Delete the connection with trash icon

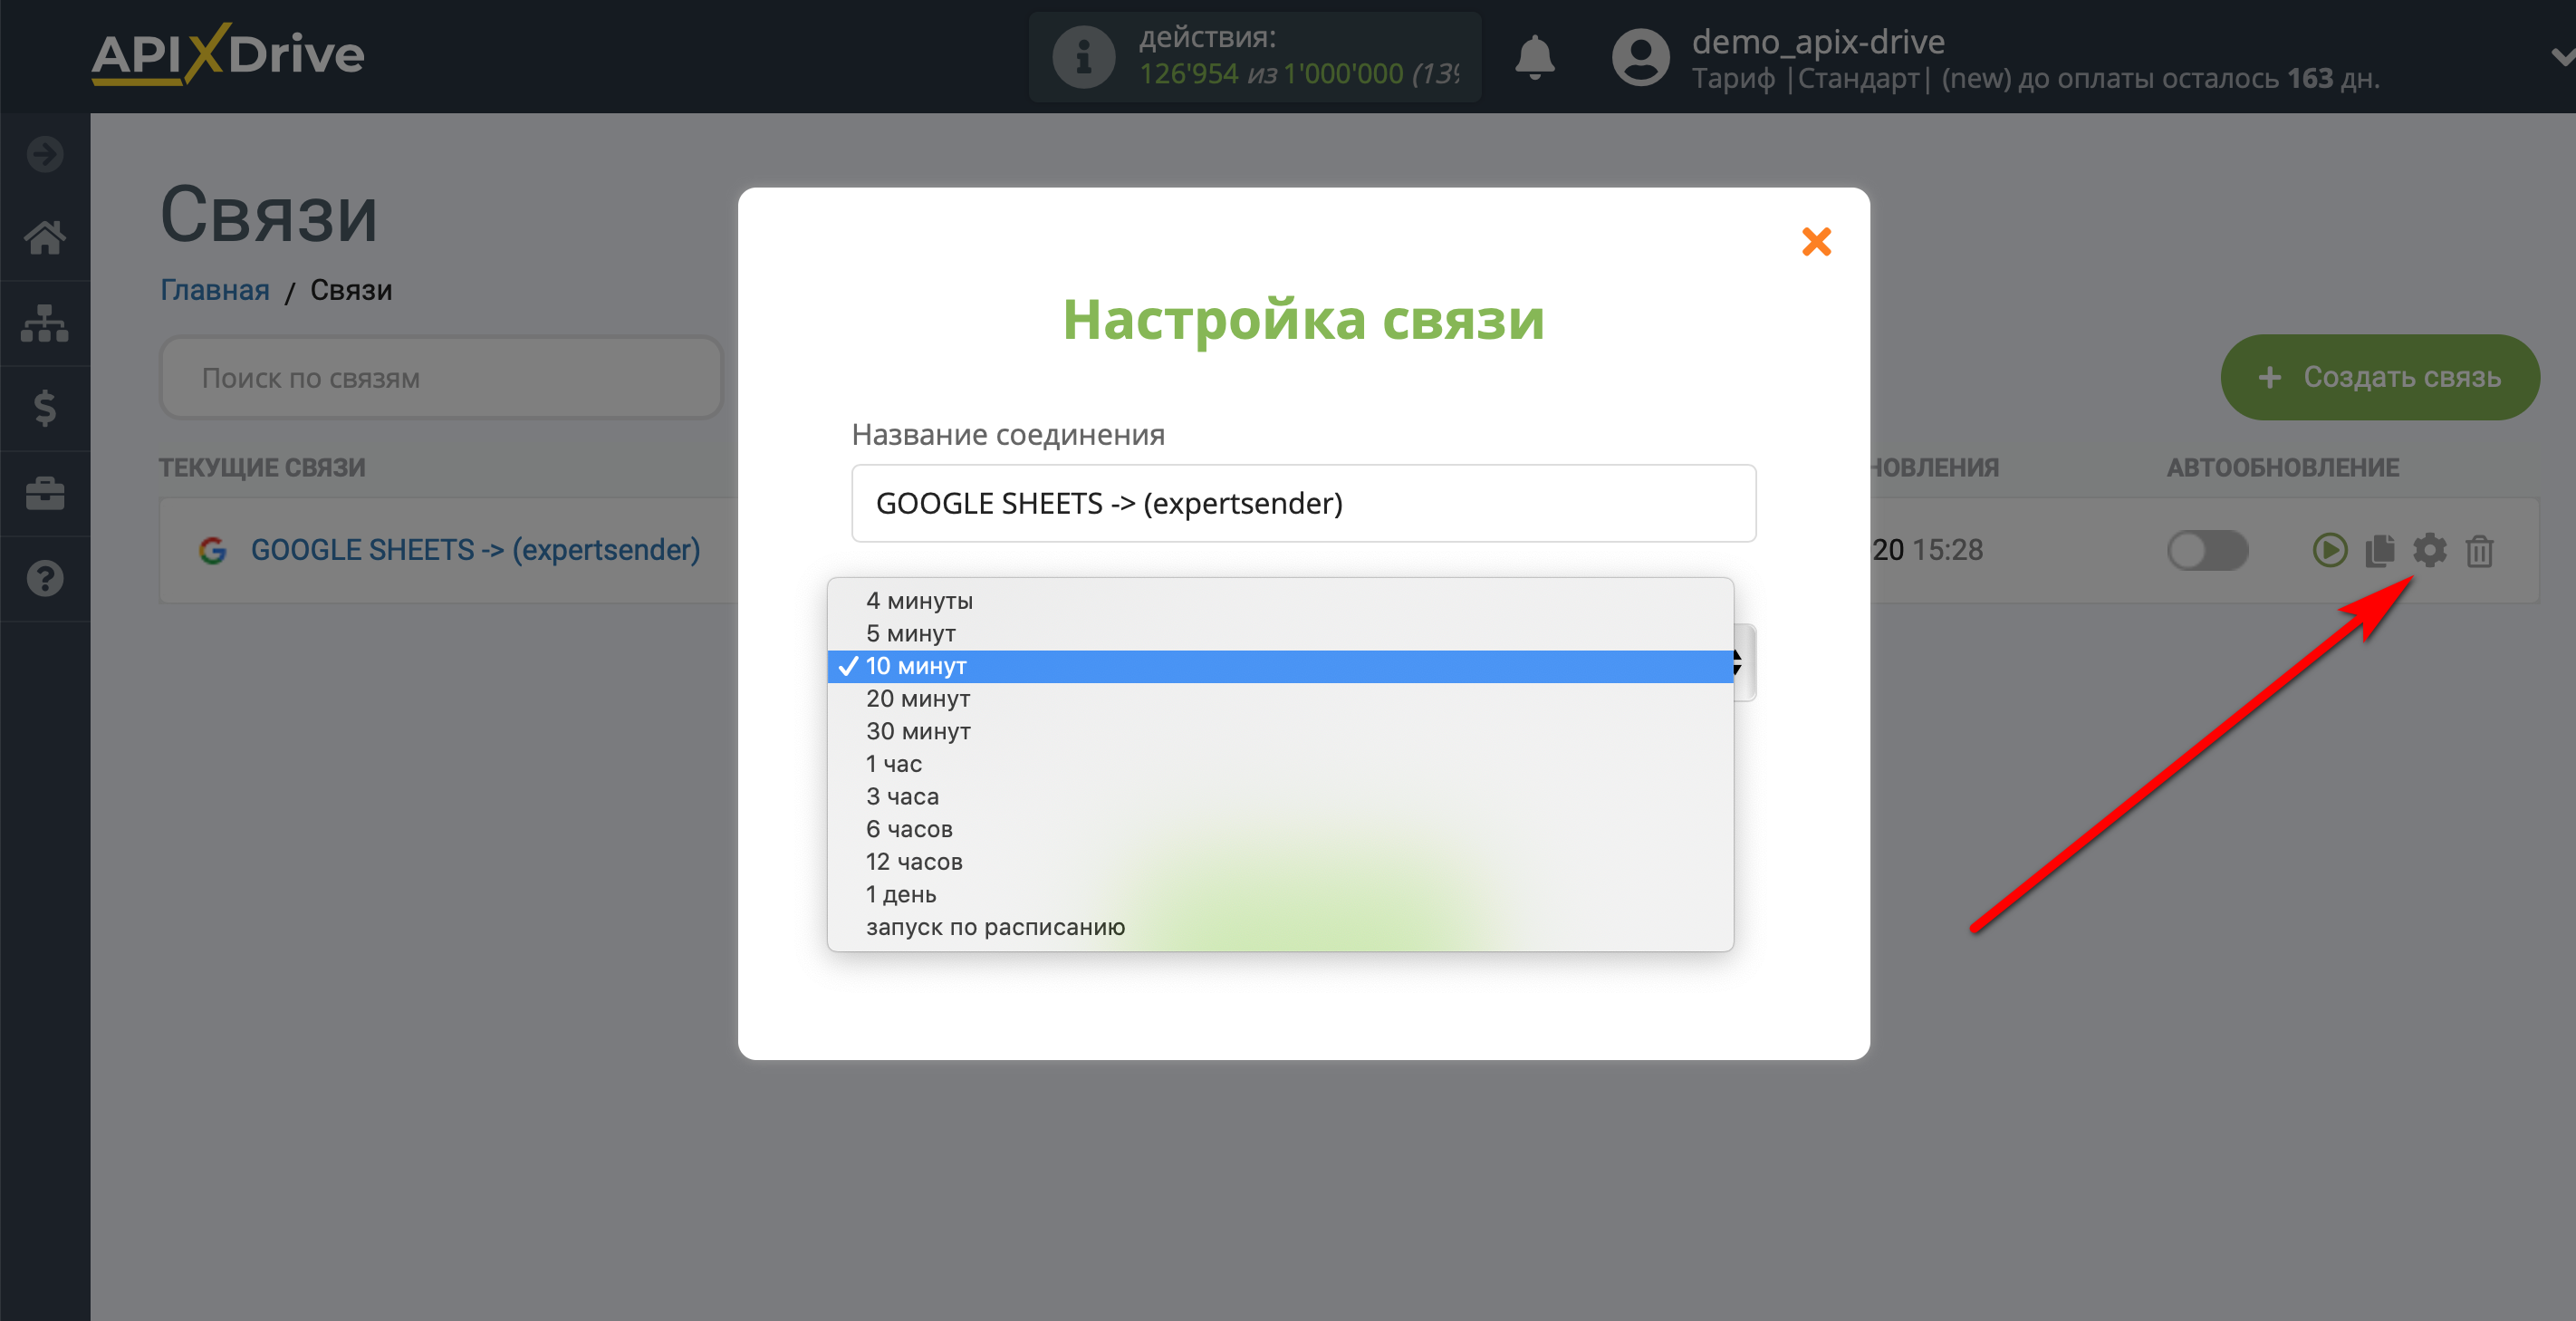pos(2479,550)
